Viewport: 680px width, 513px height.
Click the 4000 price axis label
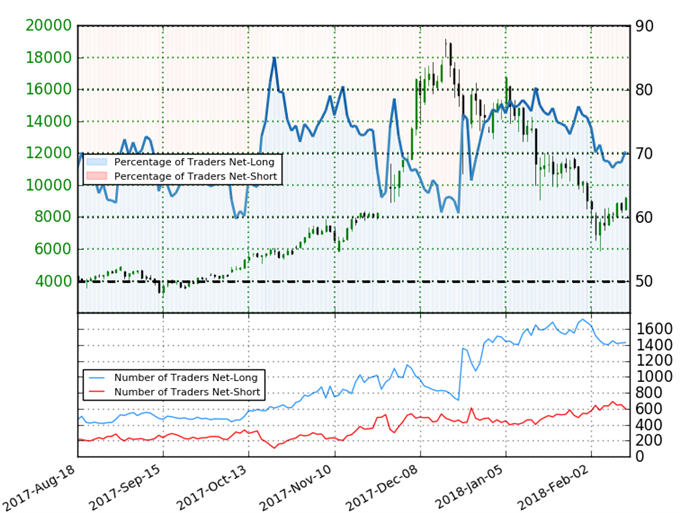click(x=53, y=281)
